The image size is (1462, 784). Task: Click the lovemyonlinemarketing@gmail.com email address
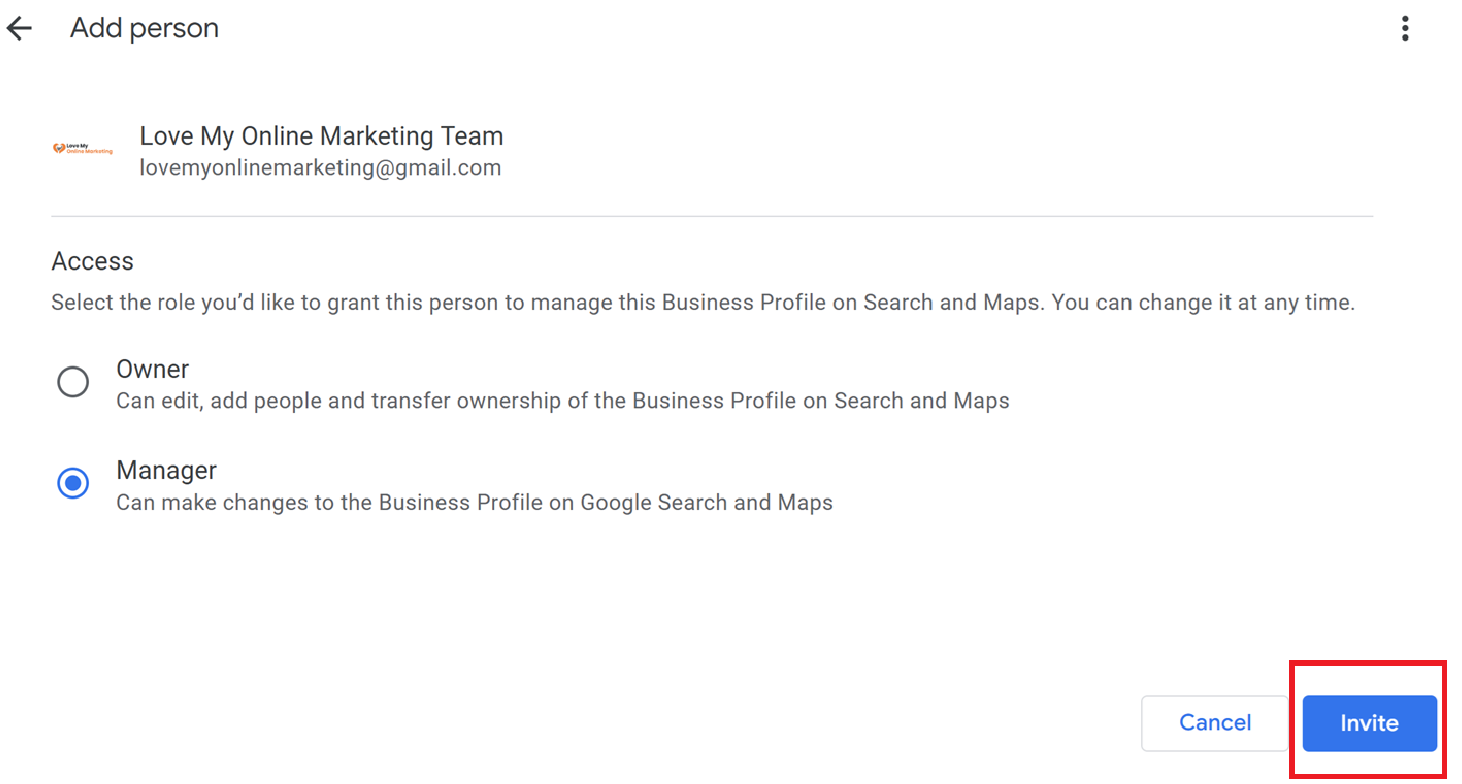320,168
